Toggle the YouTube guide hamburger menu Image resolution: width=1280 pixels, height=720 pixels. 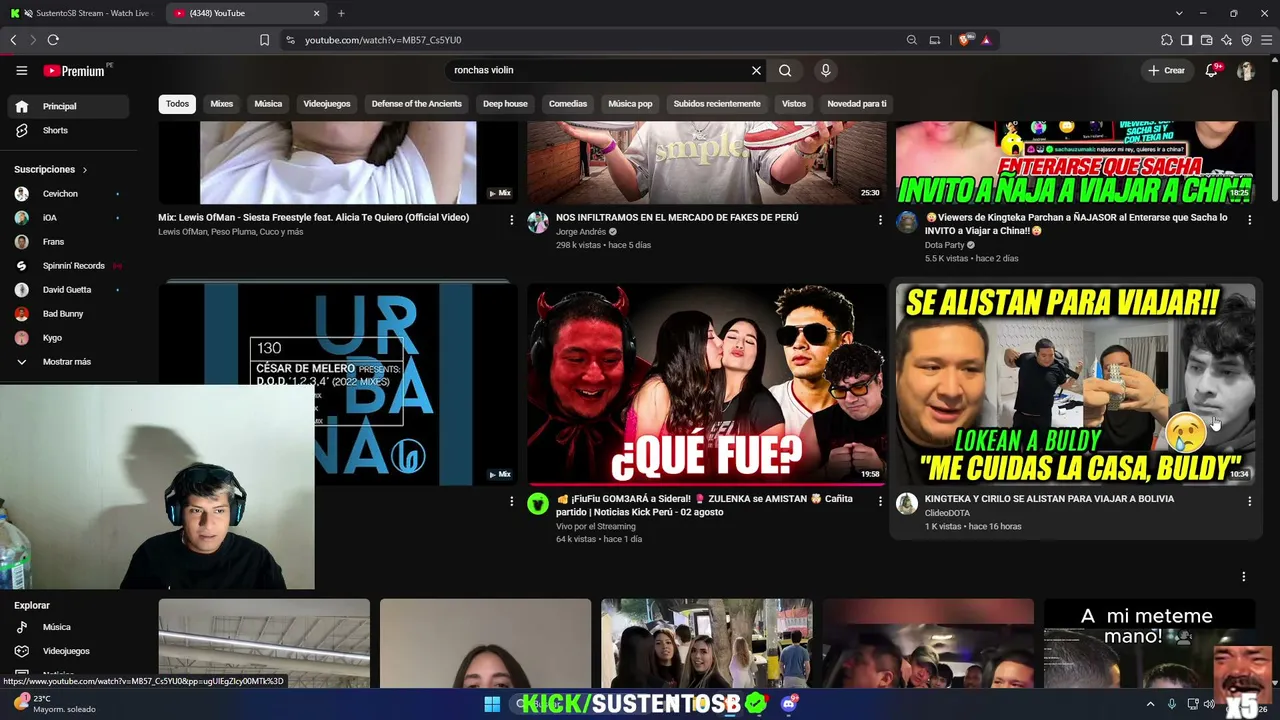[21, 70]
